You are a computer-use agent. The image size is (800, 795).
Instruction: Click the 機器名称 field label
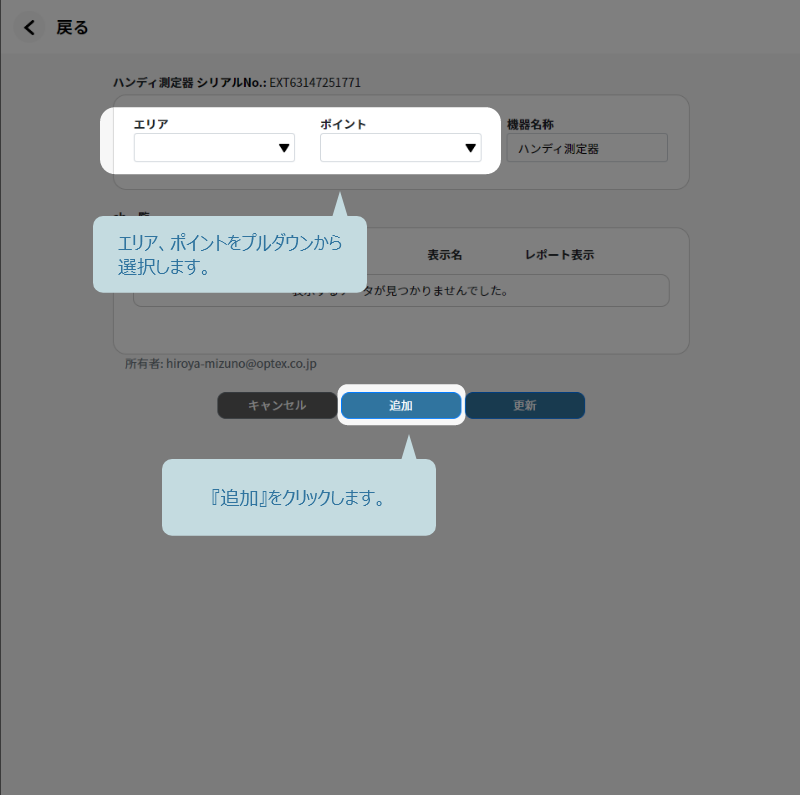pos(531,124)
